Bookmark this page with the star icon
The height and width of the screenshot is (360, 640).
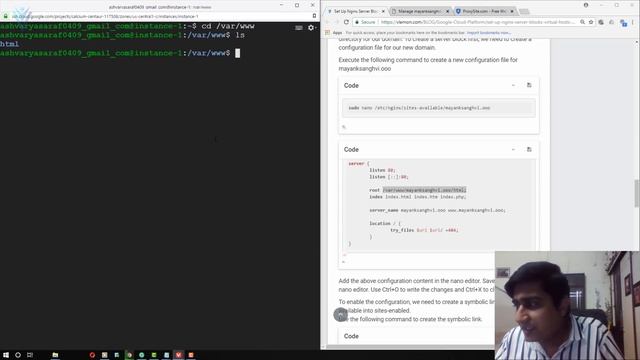pyautogui.click(x=591, y=22)
